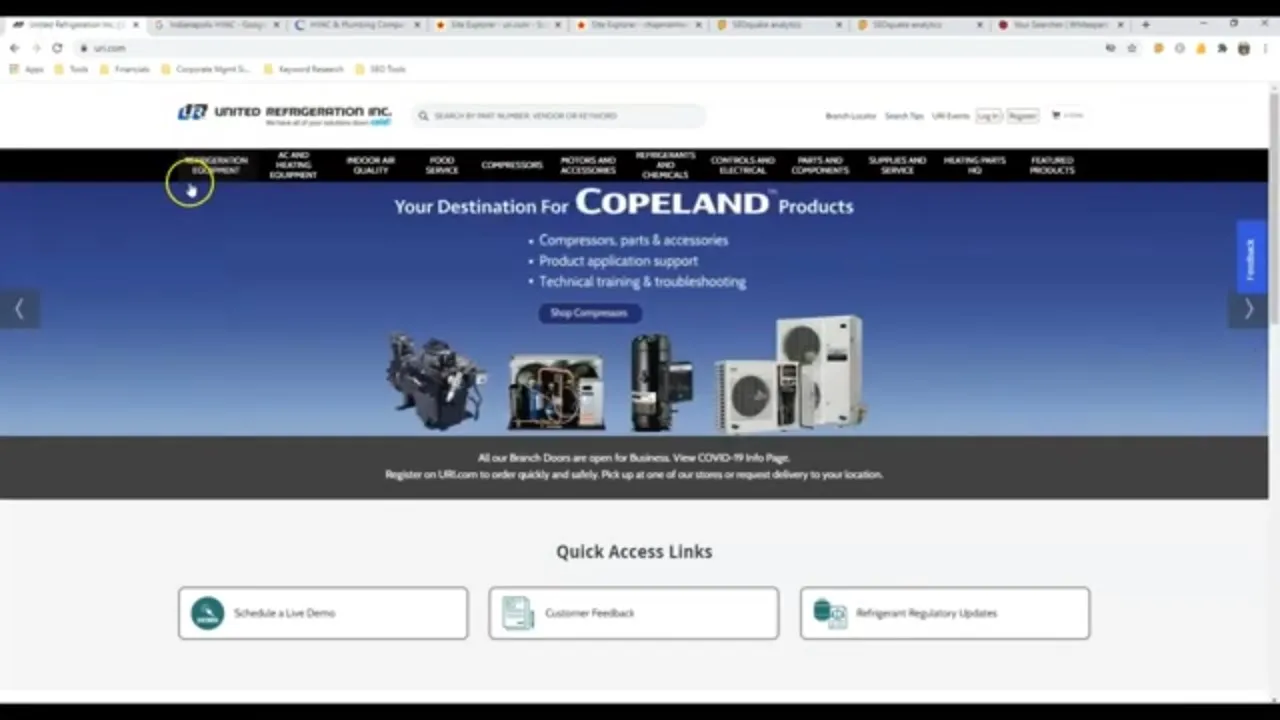Image resolution: width=1280 pixels, height=720 pixels.
Task: Open the Chrome three-dot menu
Action: 1265,48
